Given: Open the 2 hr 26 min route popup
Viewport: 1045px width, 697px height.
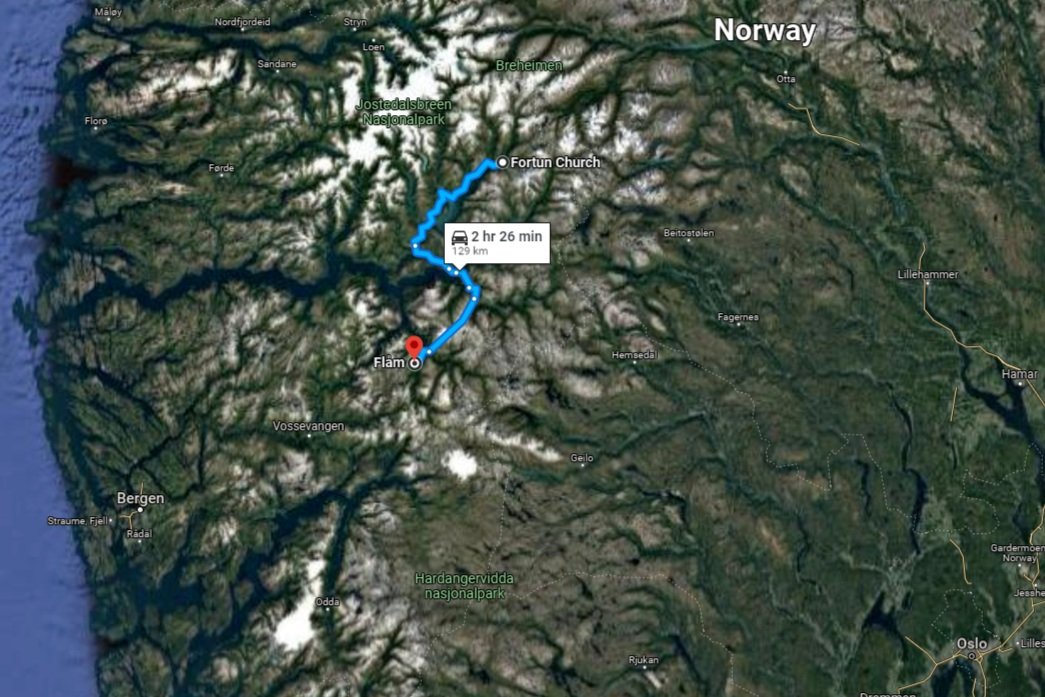Looking at the screenshot, I should 497,243.
